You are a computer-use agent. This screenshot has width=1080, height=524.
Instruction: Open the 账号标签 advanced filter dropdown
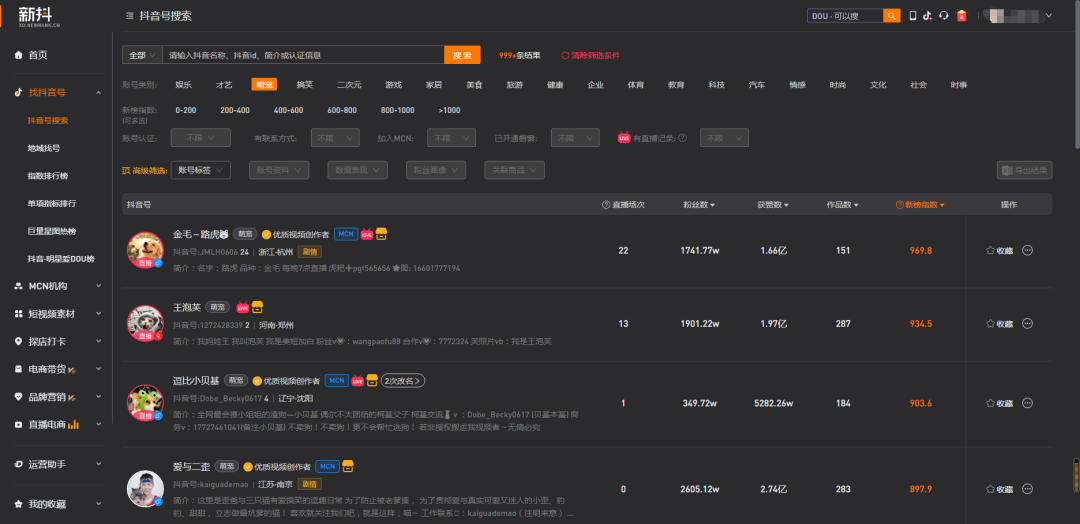coord(200,170)
